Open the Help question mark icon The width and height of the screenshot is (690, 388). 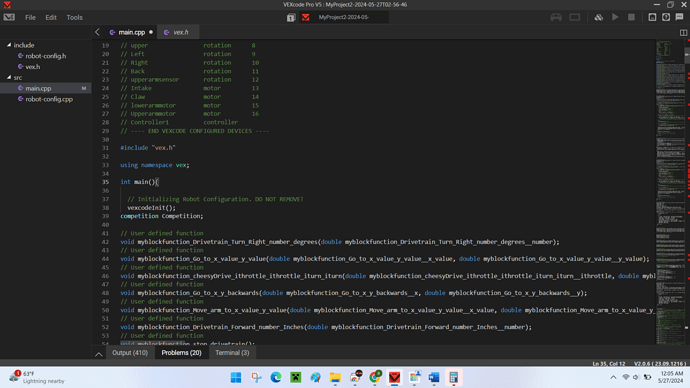point(666,18)
